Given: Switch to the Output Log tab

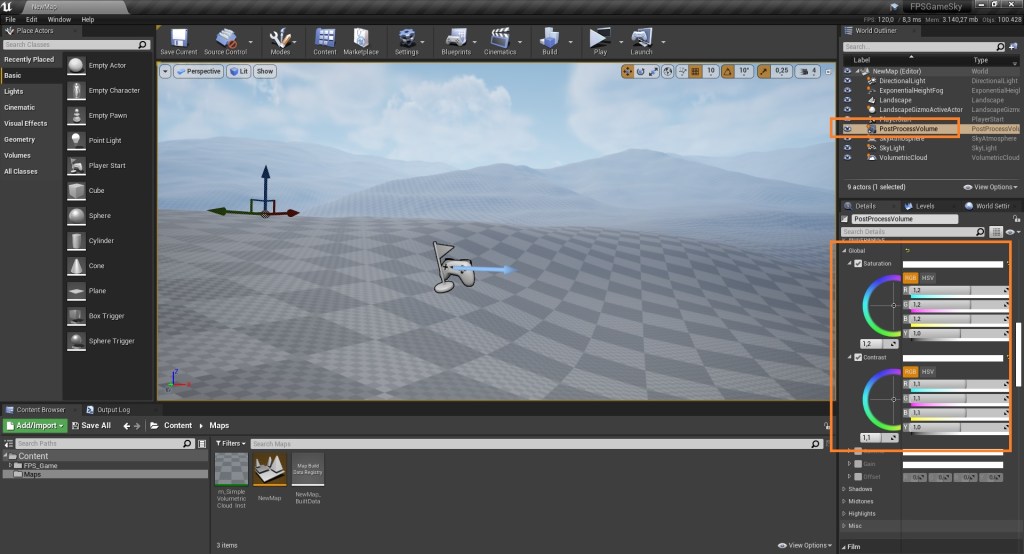Looking at the screenshot, I should click(x=111, y=409).
